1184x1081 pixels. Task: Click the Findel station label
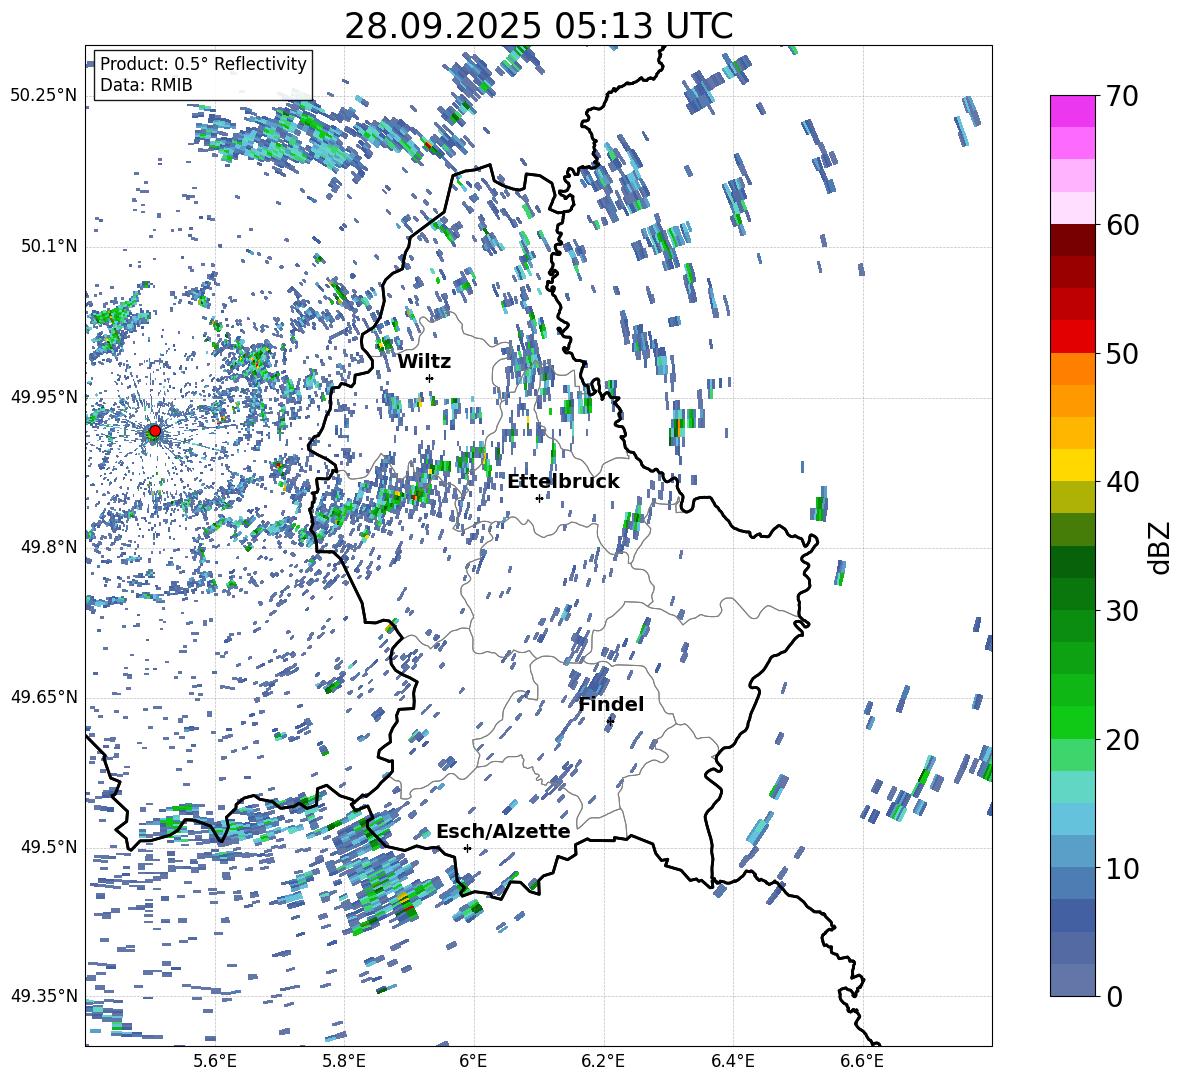pyautogui.click(x=611, y=704)
